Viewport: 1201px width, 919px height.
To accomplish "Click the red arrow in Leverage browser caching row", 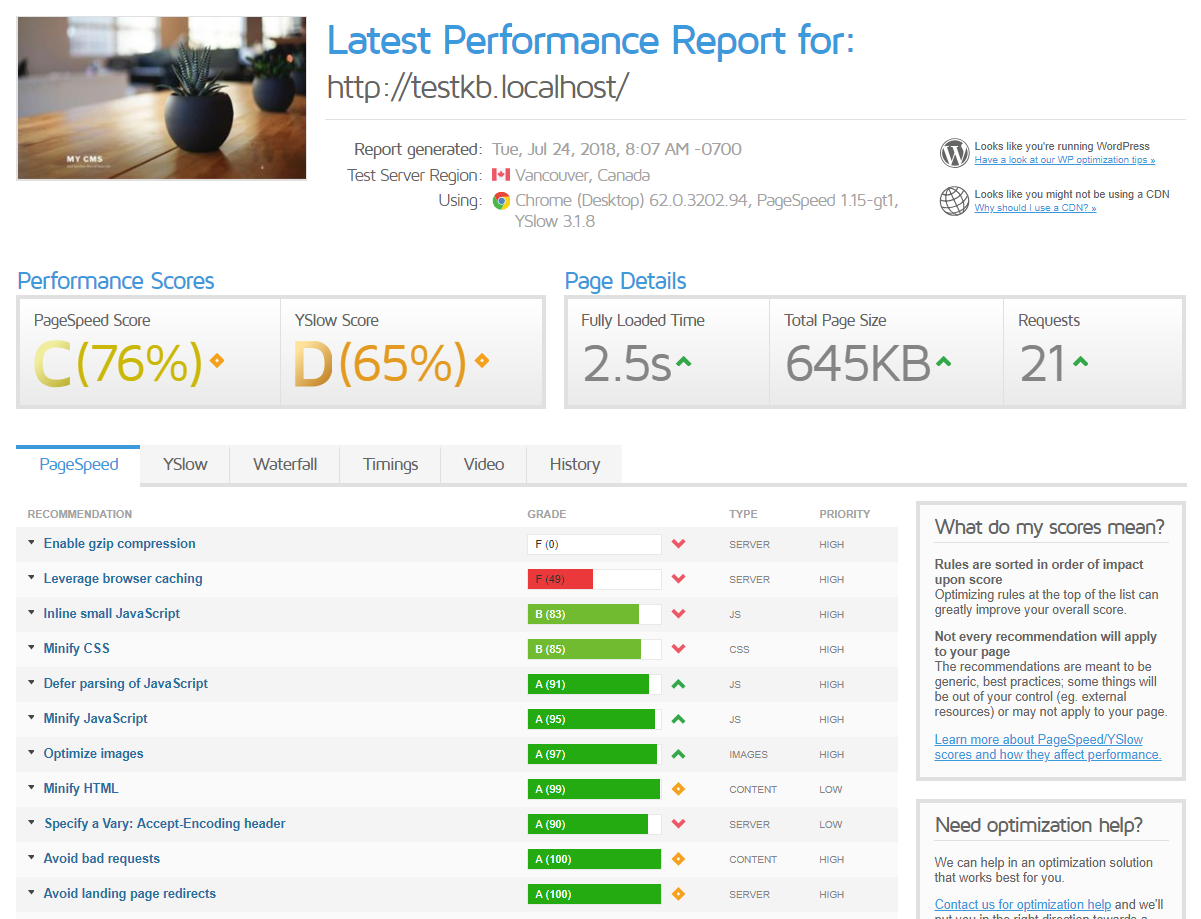I will pos(678,579).
